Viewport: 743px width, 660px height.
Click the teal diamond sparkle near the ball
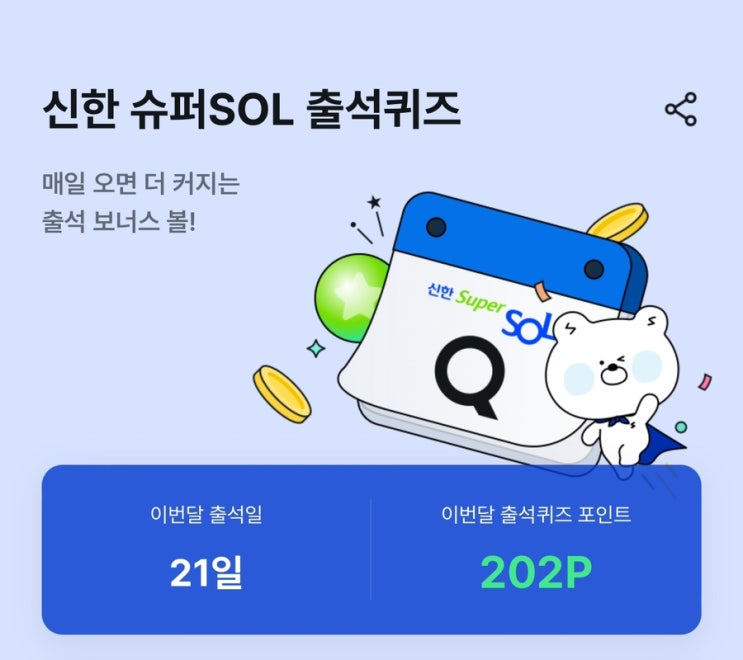[x=316, y=349]
